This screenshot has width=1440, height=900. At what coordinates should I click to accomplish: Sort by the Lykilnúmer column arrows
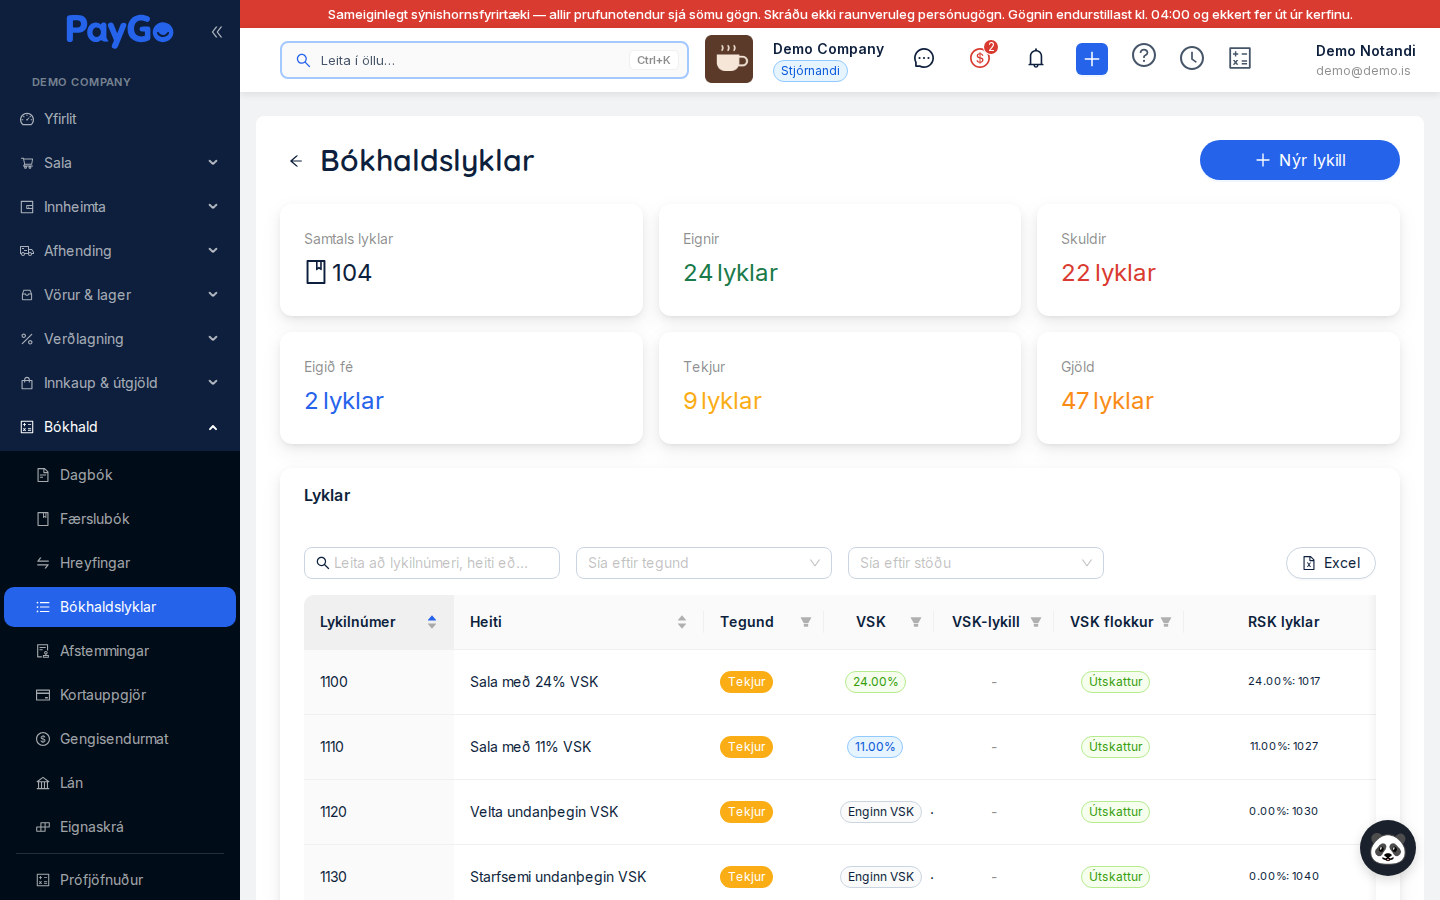pos(432,622)
